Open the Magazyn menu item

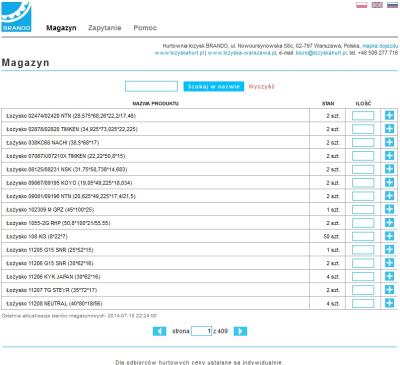tap(61, 28)
